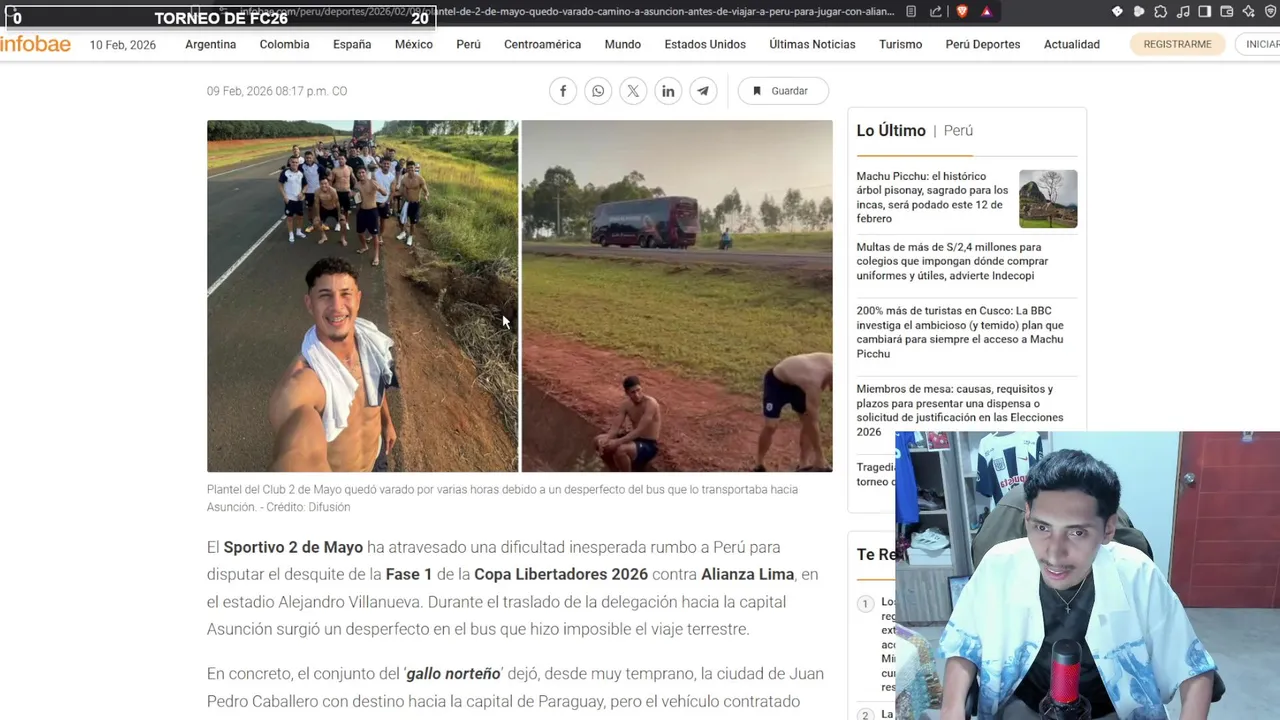The height and width of the screenshot is (720, 1280).
Task: Click the Lo Último heading
Action: [891, 131]
